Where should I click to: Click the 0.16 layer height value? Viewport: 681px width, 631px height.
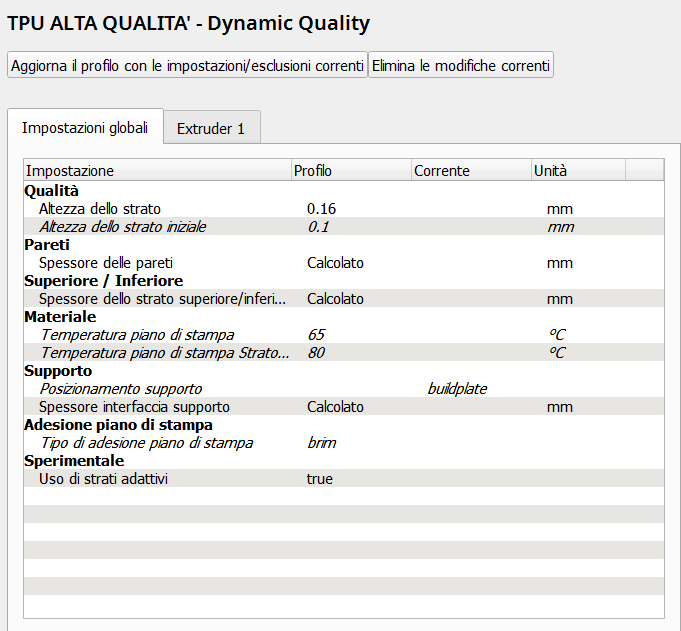[x=322, y=209]
